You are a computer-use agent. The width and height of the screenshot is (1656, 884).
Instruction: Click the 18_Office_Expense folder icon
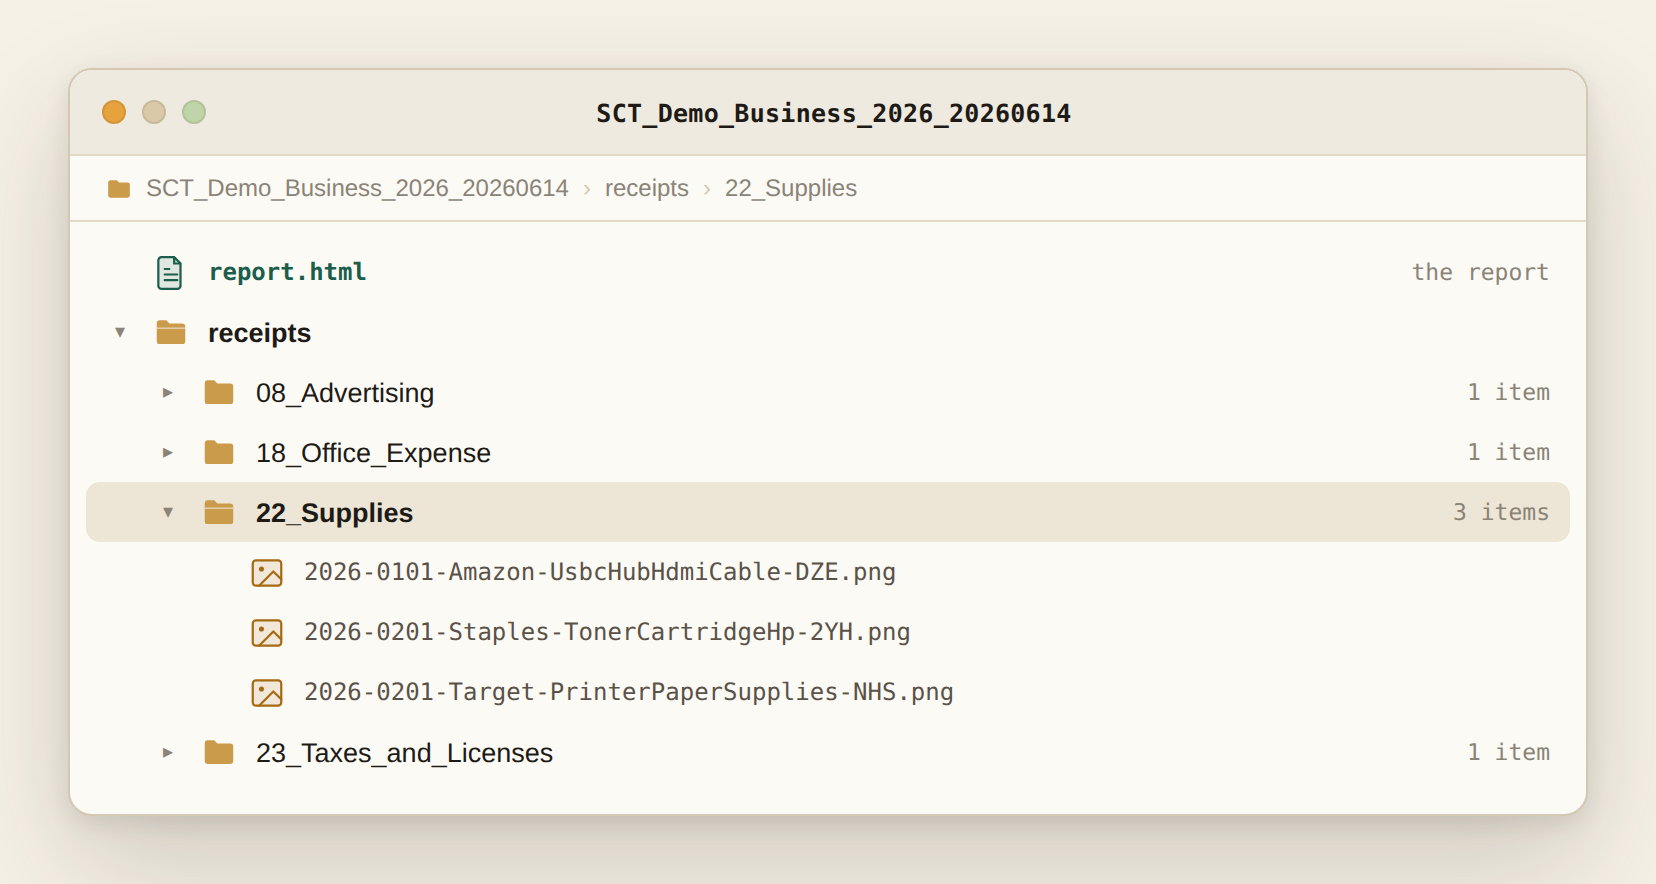point(219,452)
